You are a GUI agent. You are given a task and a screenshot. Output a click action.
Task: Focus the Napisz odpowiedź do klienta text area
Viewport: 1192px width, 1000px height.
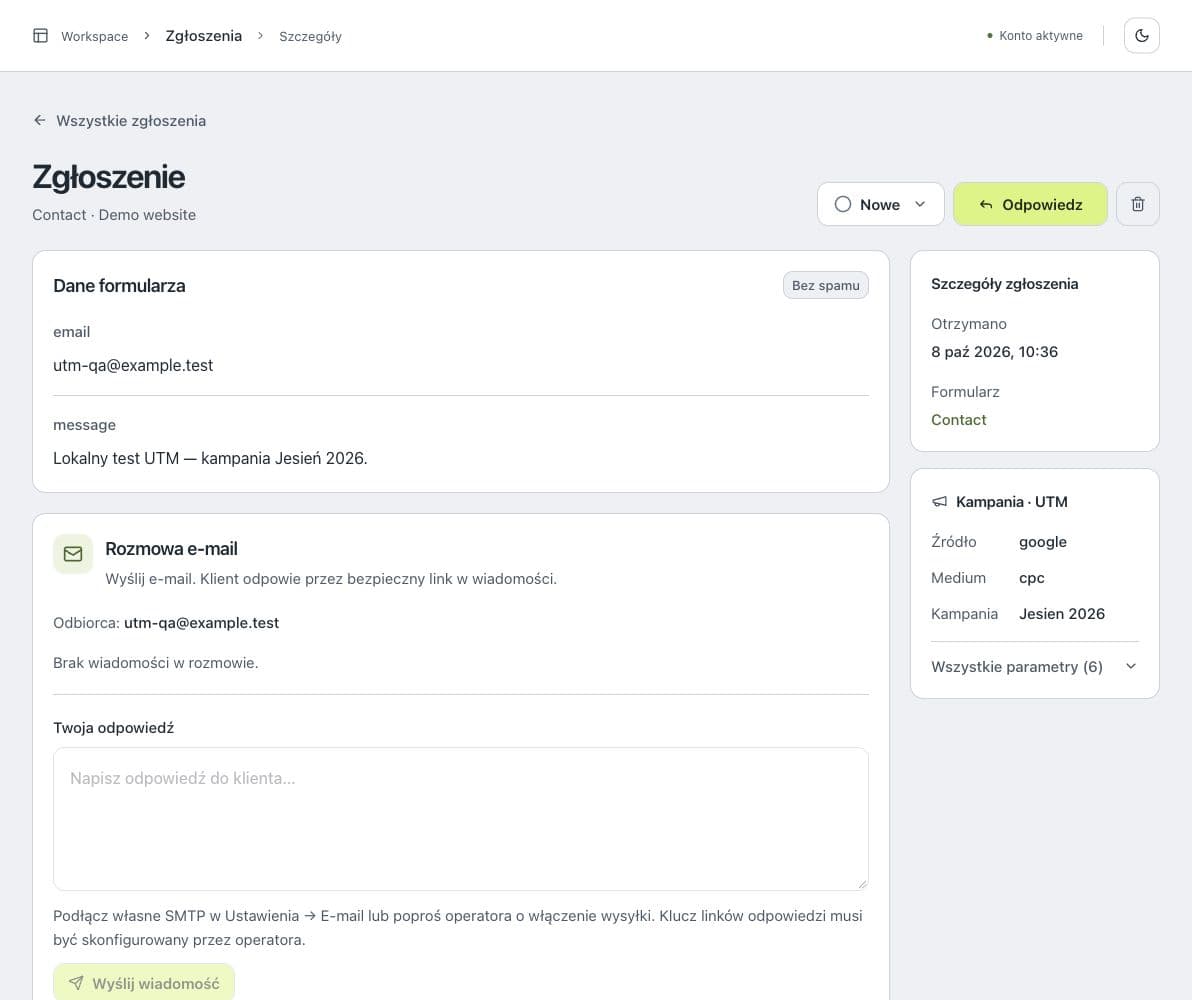461,819
